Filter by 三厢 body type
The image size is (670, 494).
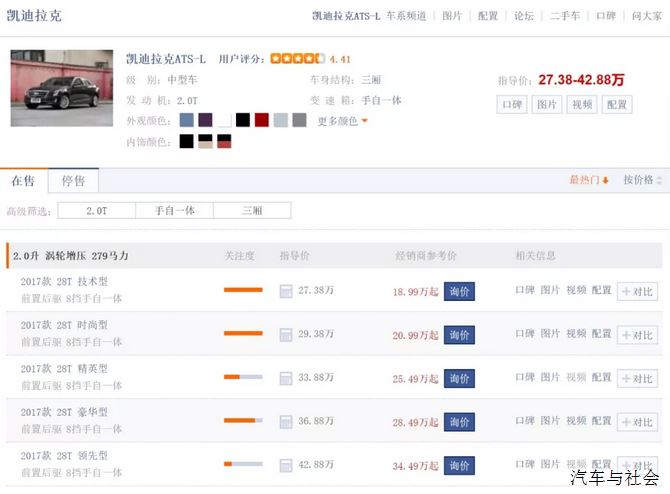(x=252, y=211)
